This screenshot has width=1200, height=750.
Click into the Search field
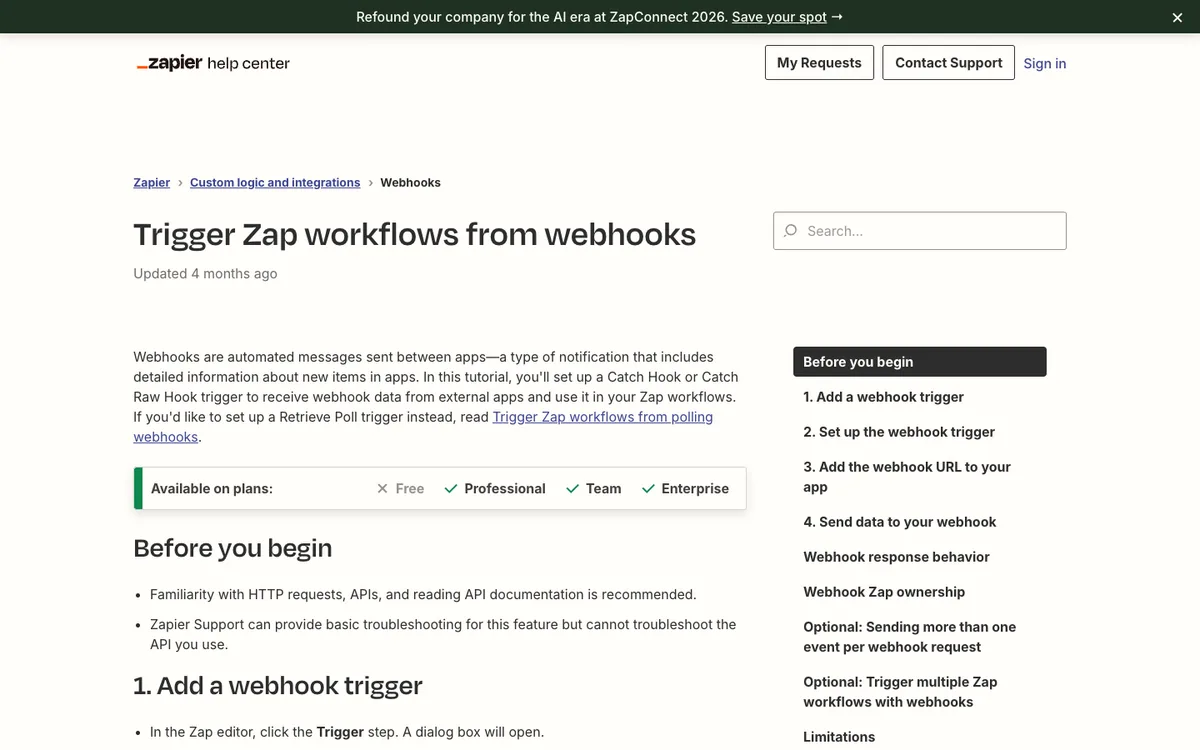(920, 231)
